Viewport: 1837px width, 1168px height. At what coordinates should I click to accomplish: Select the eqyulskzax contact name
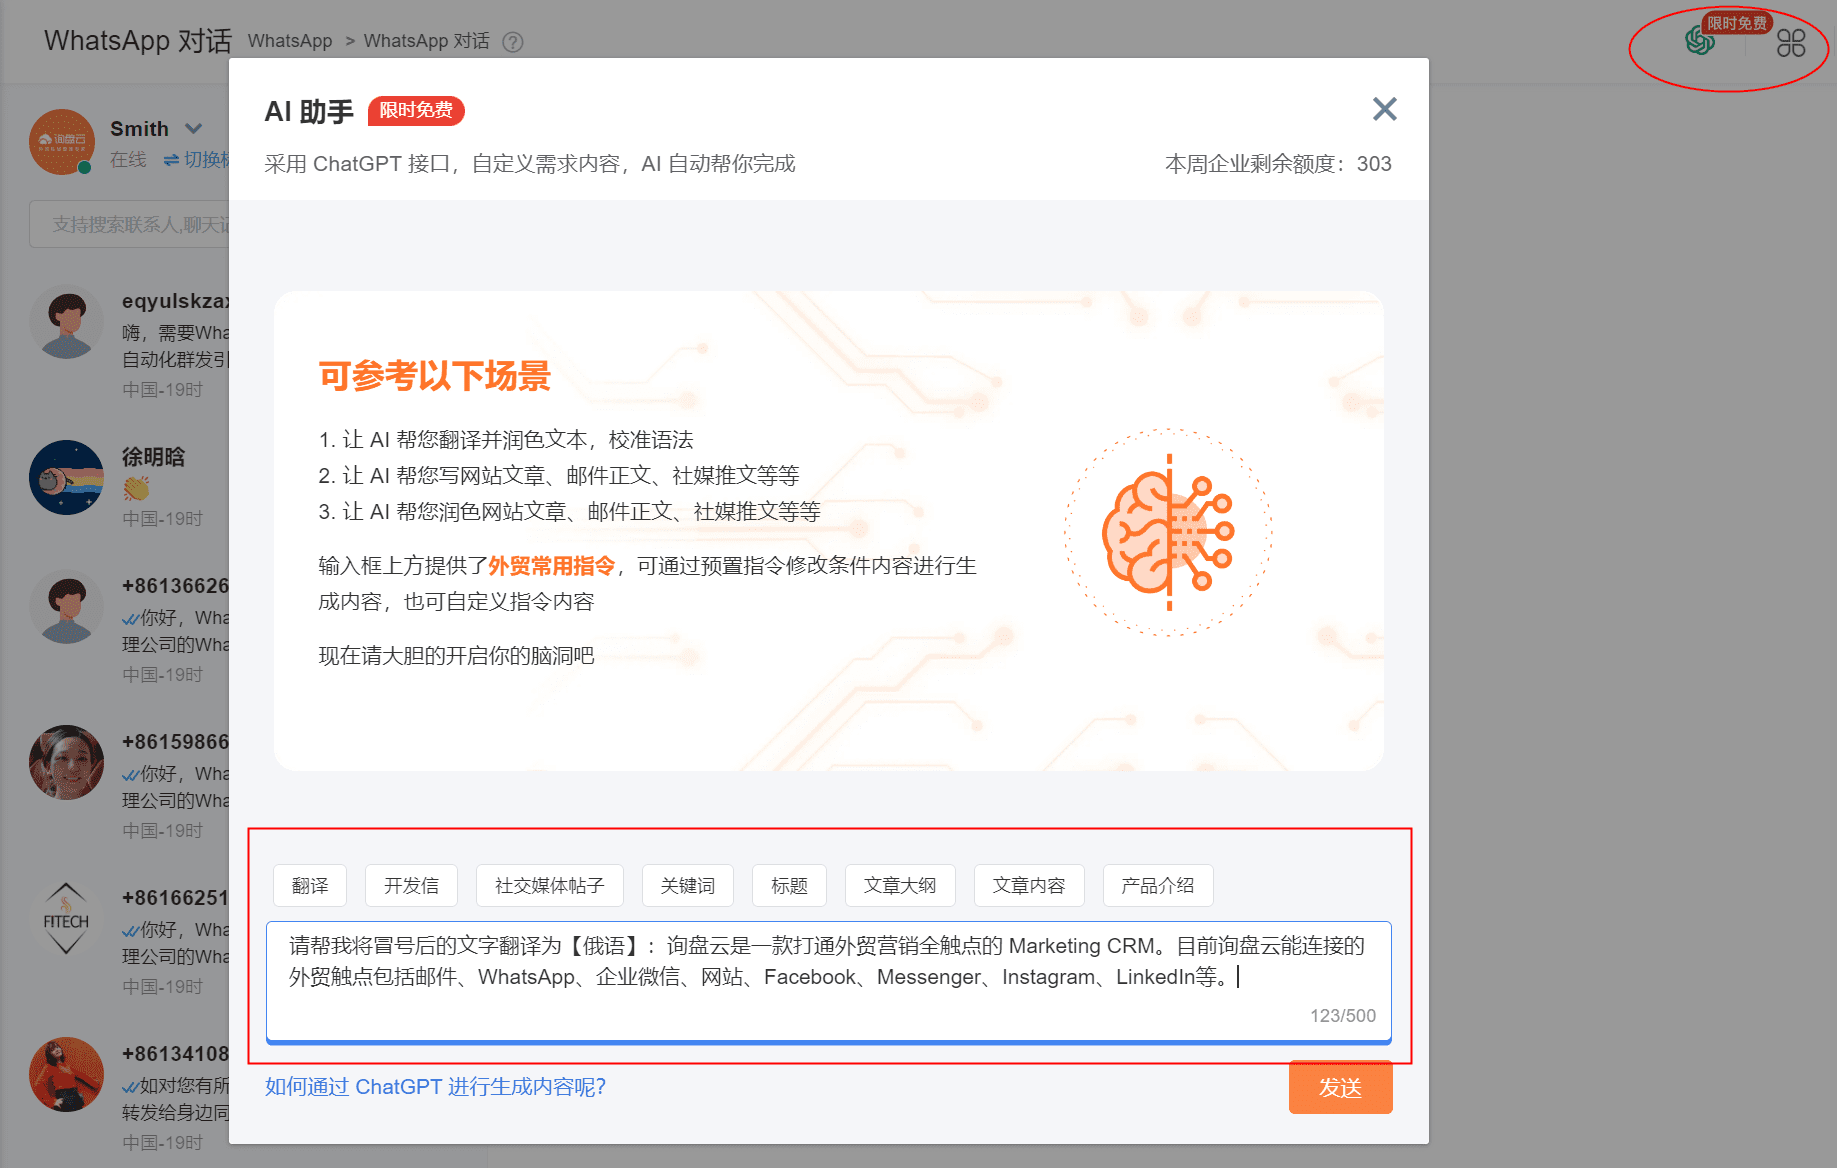(176, 301)
